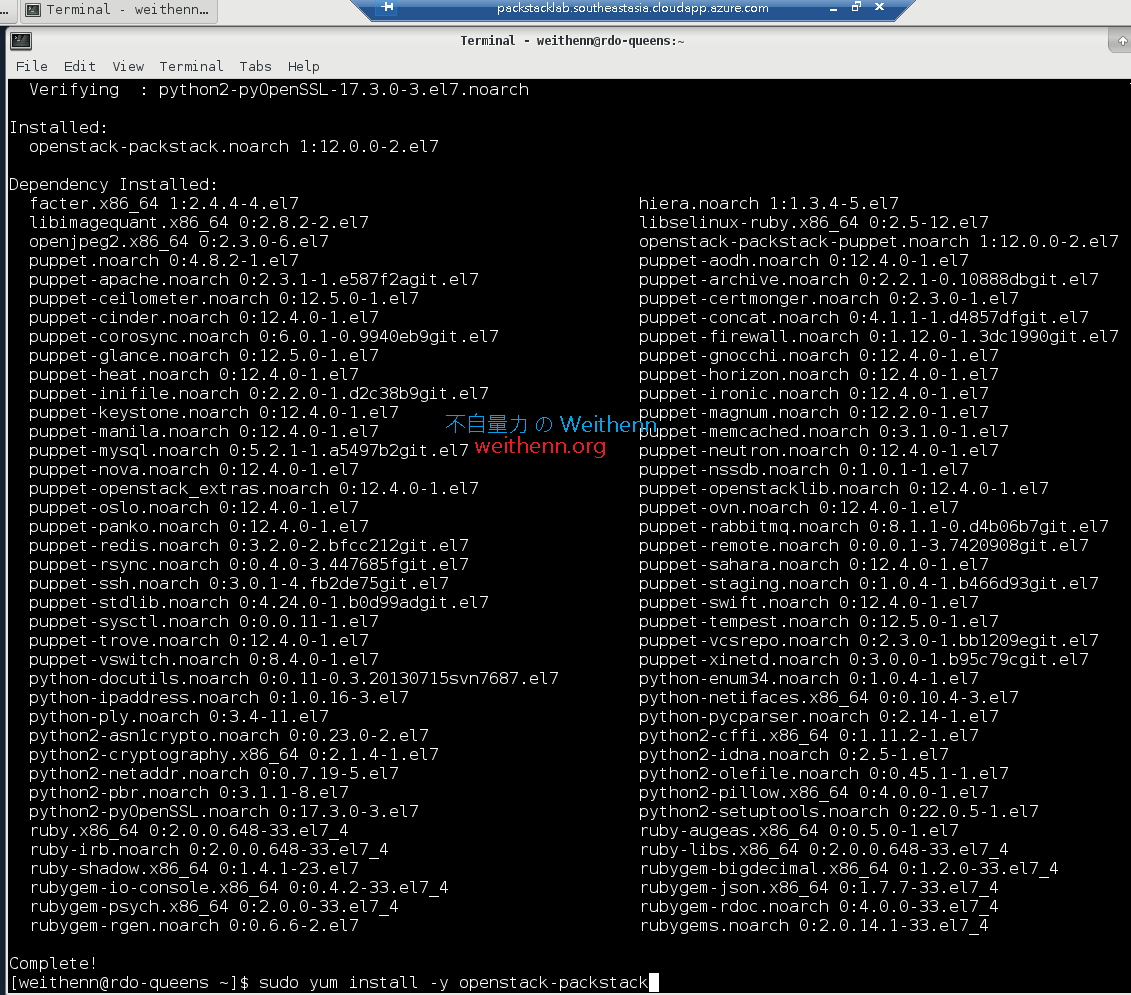Viewport: 1131px width, 995px height.
Task: Click the 'puppet-swift.noarch' package line
Action: 809,602
